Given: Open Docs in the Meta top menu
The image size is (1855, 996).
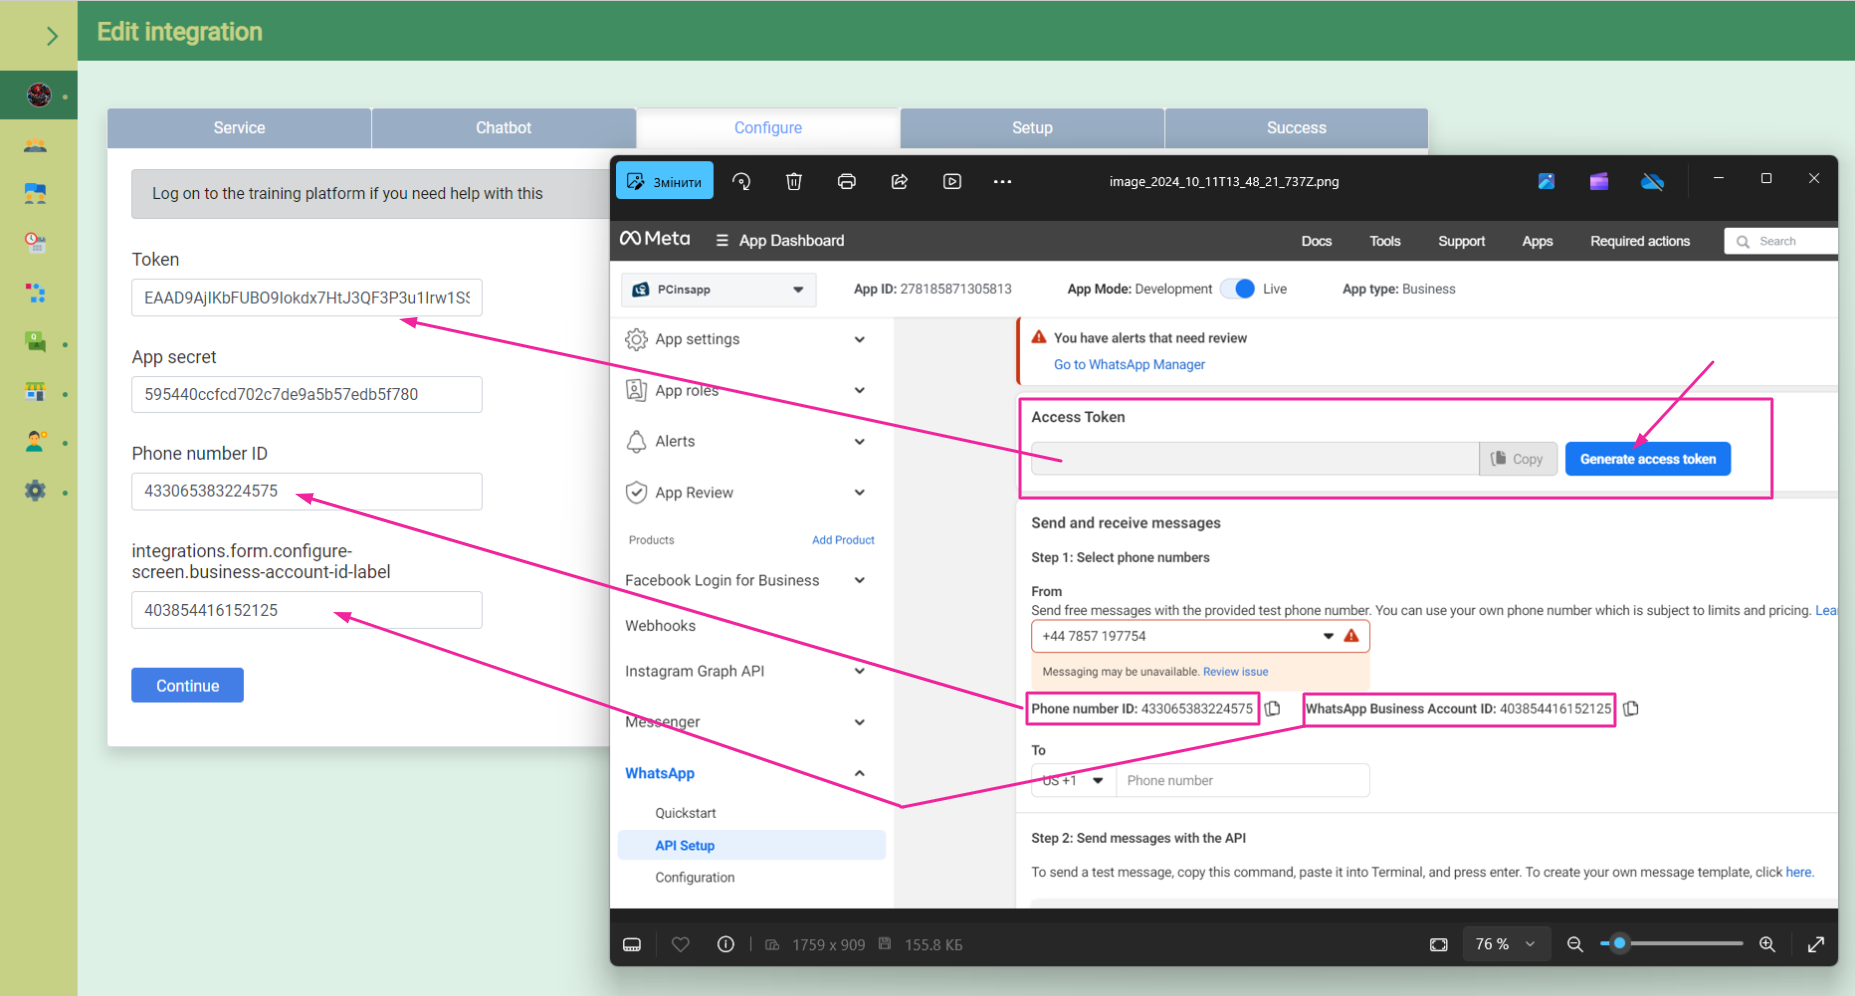Looking at the screenshot, I should click(x=1316, y=241).
